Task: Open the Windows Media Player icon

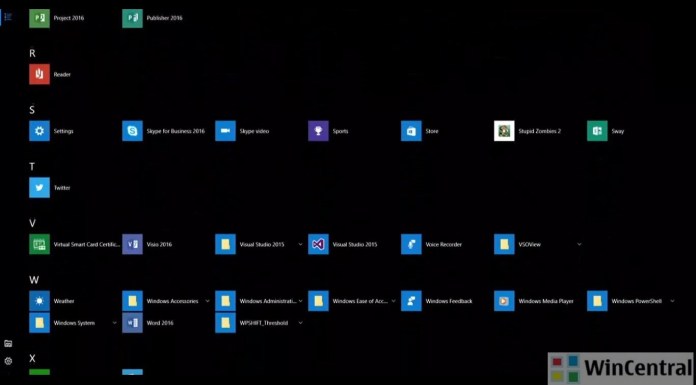Action: tap(504, 301)
